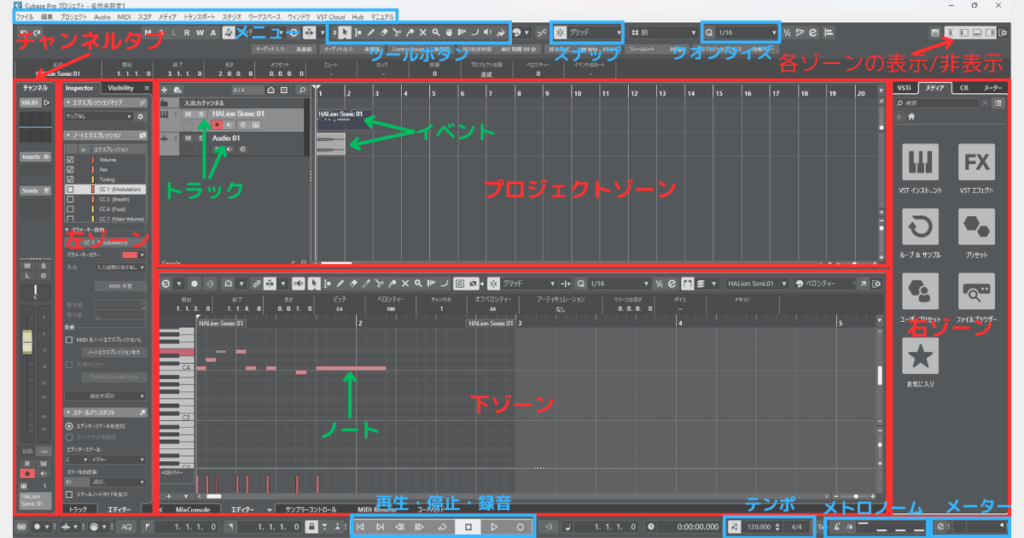Open the grid type Beat dropdown
1024x538 pixels.
pos(664,33)
